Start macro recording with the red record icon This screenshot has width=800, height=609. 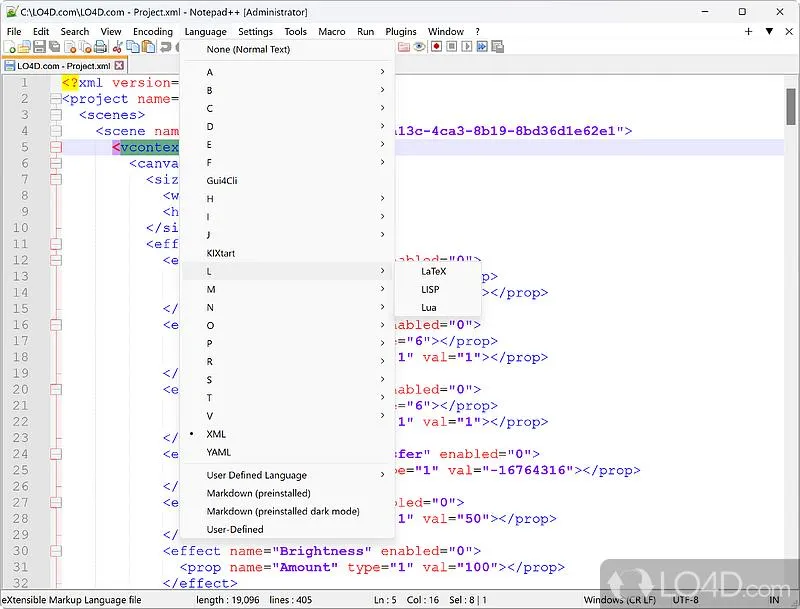pyautogui.click(x=436, y=47)
